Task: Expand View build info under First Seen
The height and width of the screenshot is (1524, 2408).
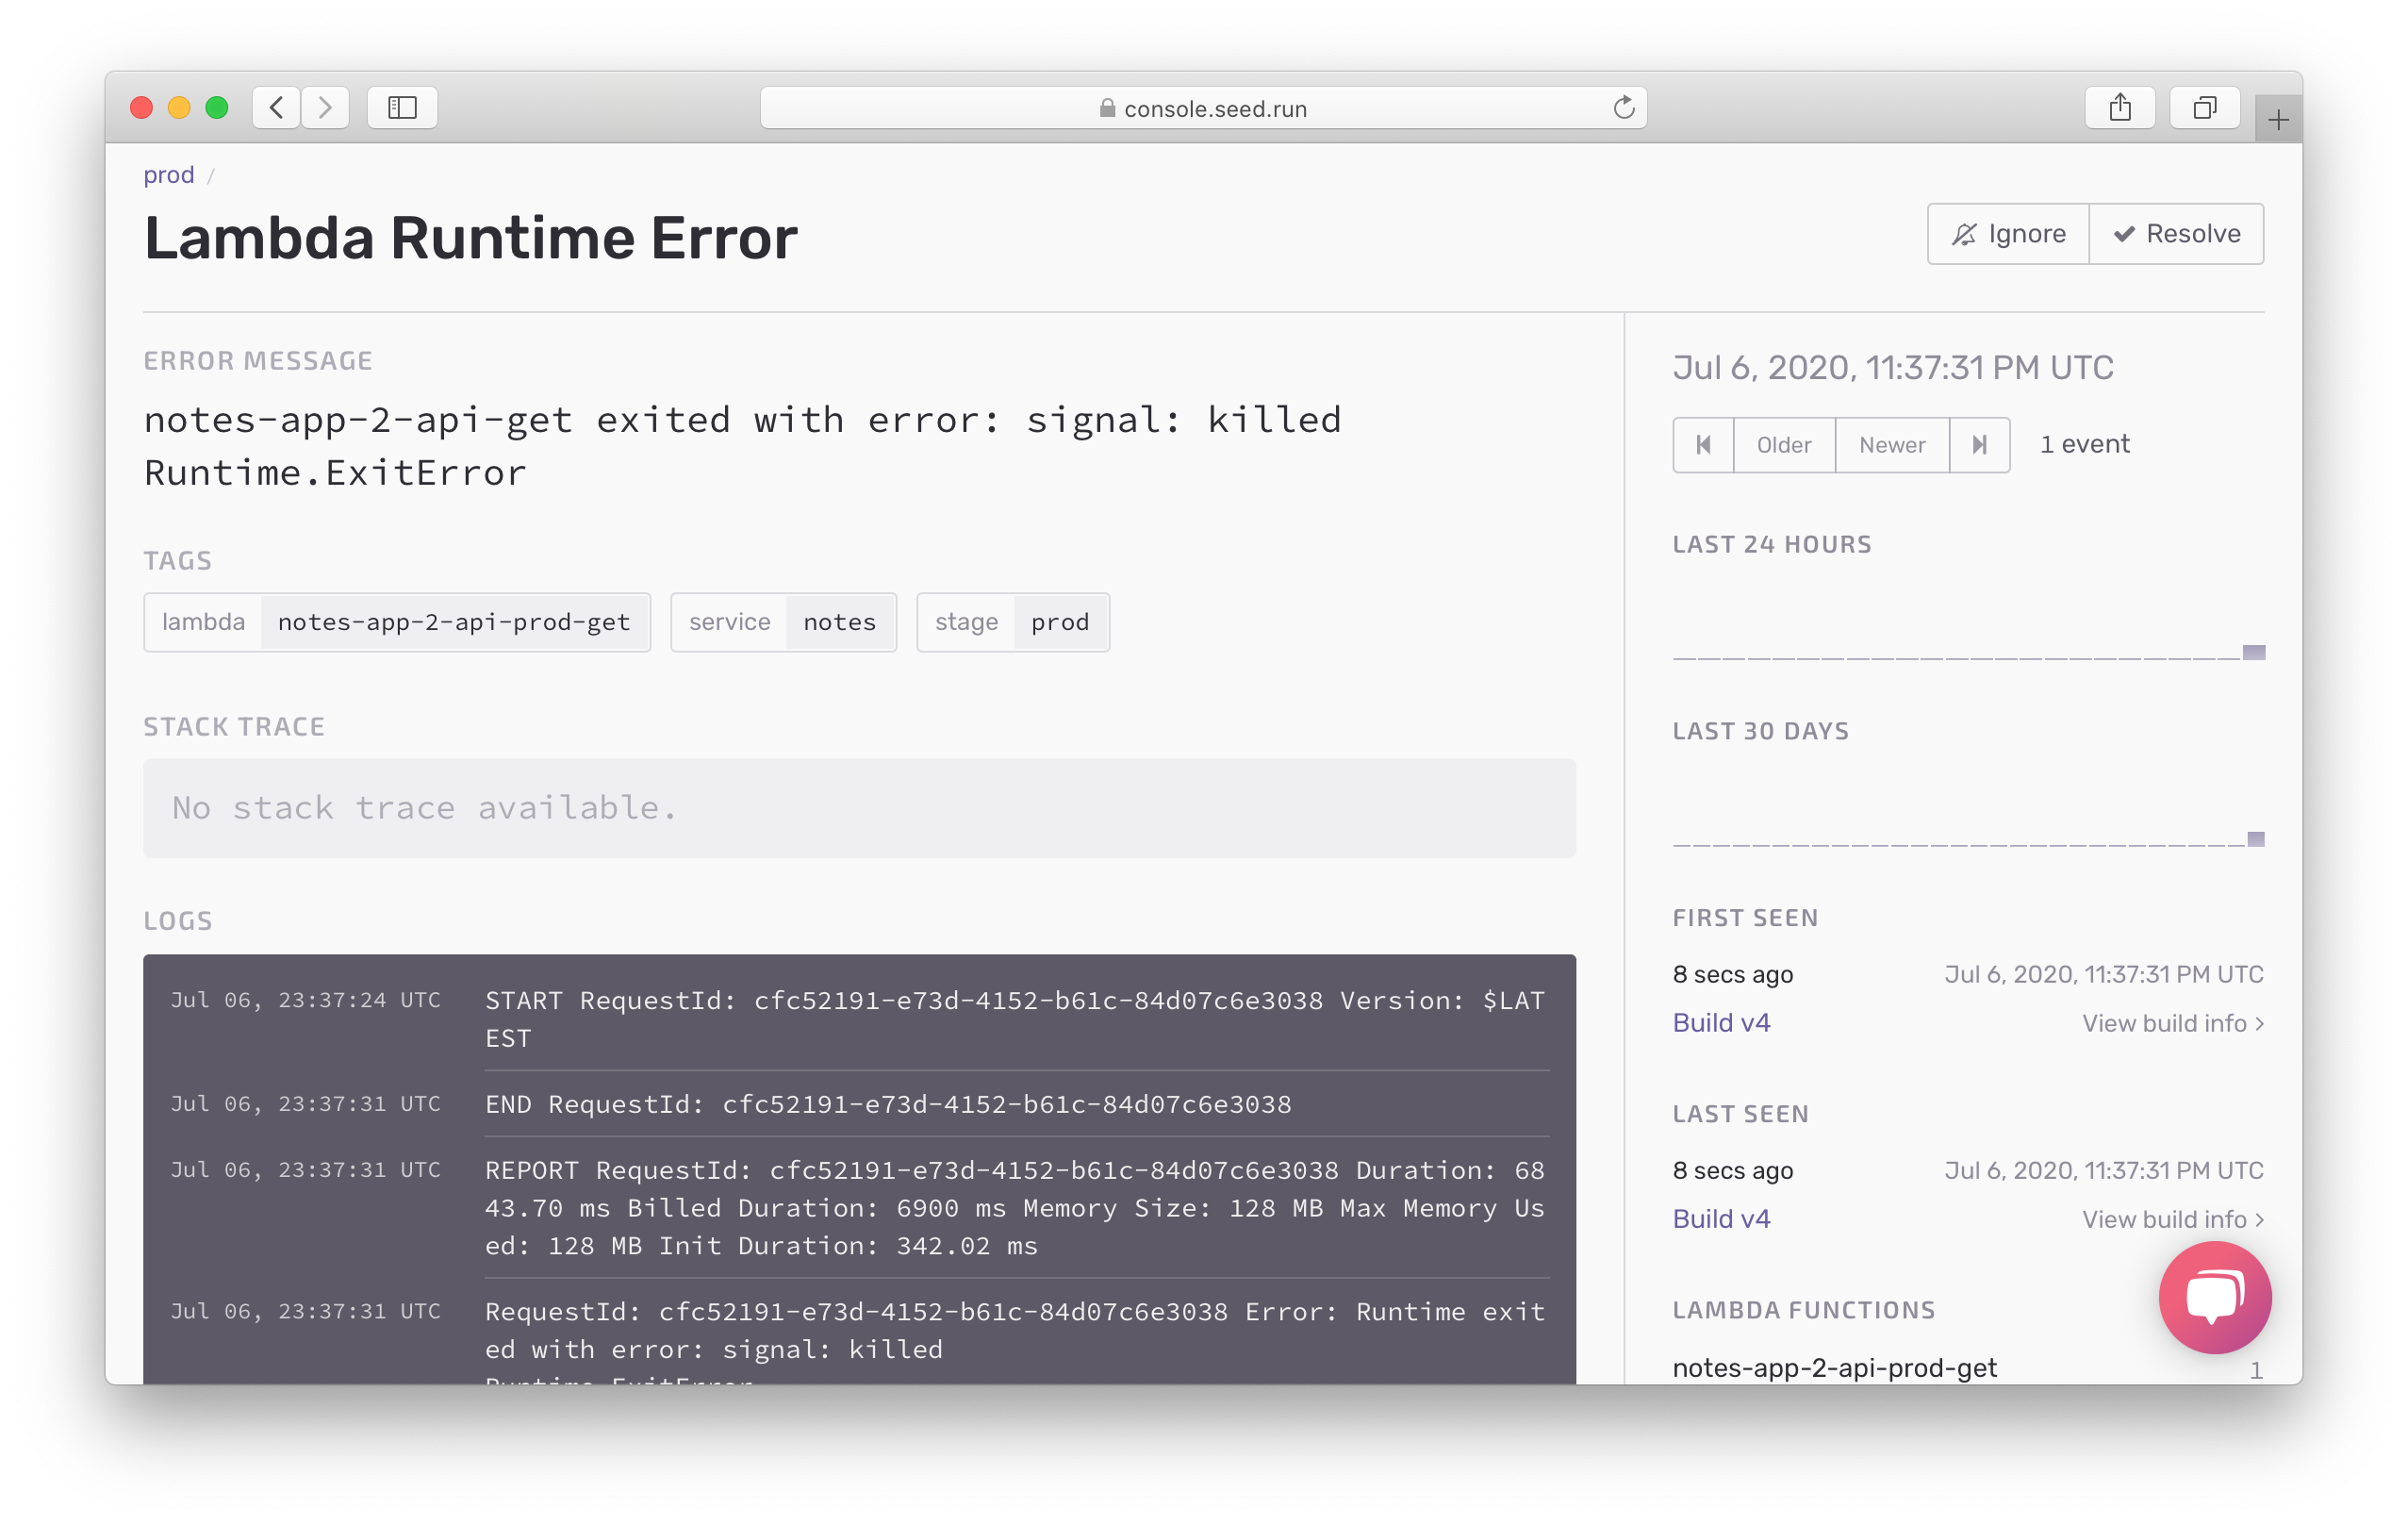Action: click(x=2172, y=1023)
